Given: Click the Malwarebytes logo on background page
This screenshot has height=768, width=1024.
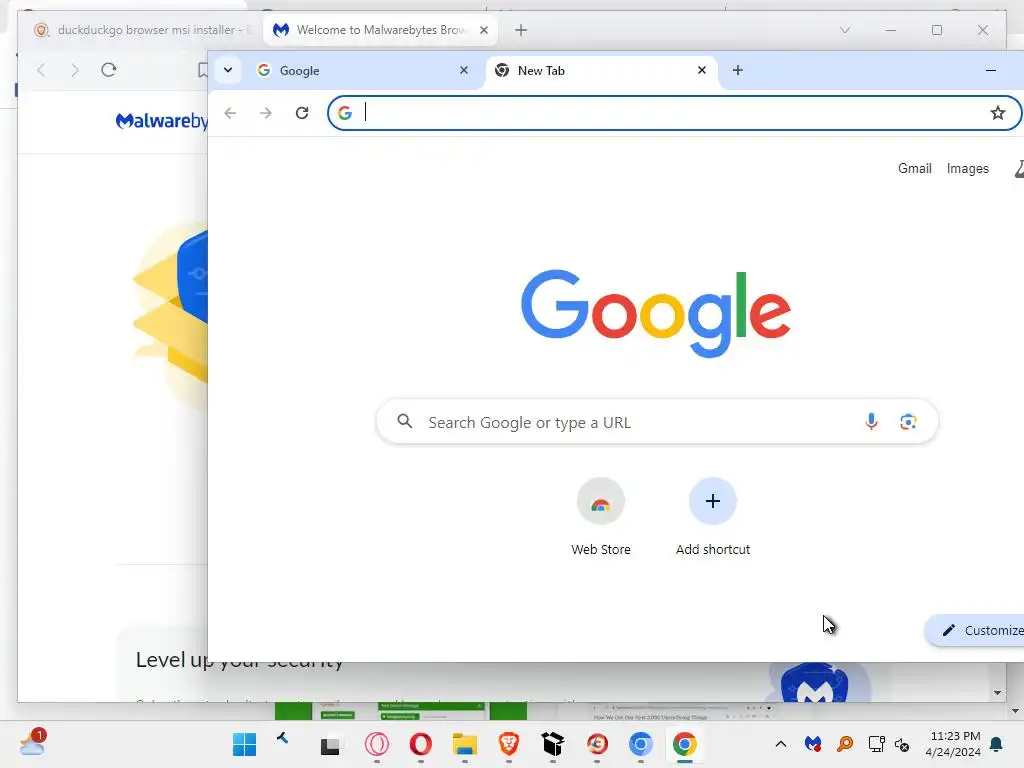Looking at the screenshot, I should point(161,121).
